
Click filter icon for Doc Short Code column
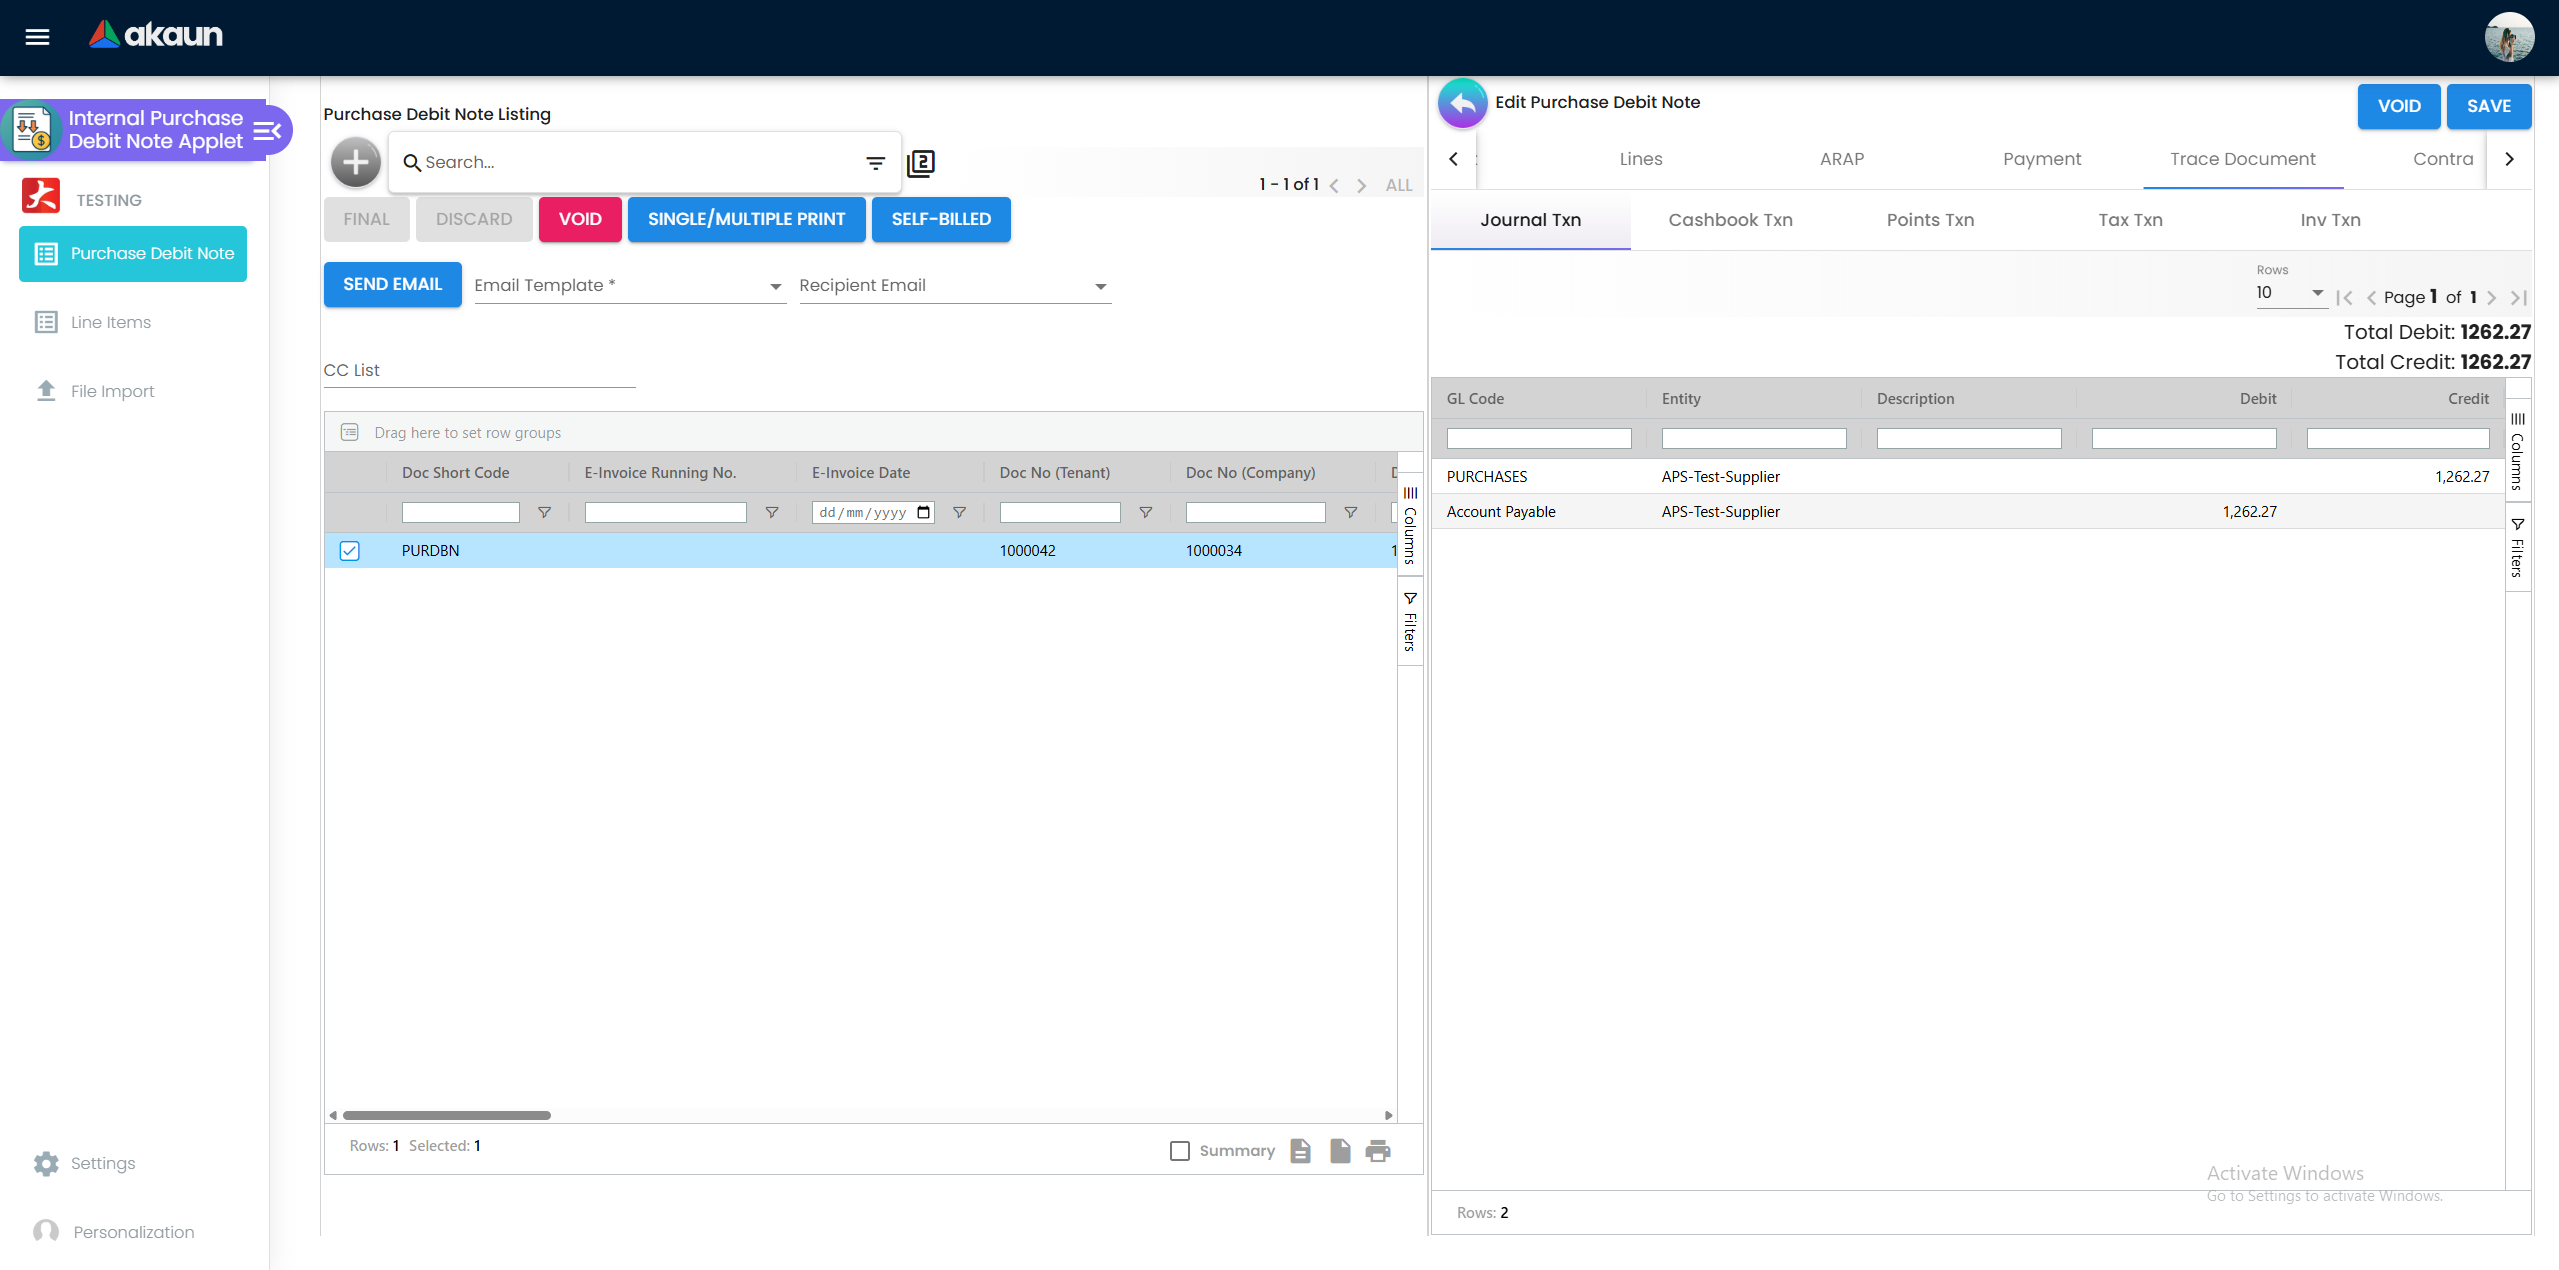pyautogui.click(x=544, y=513)
